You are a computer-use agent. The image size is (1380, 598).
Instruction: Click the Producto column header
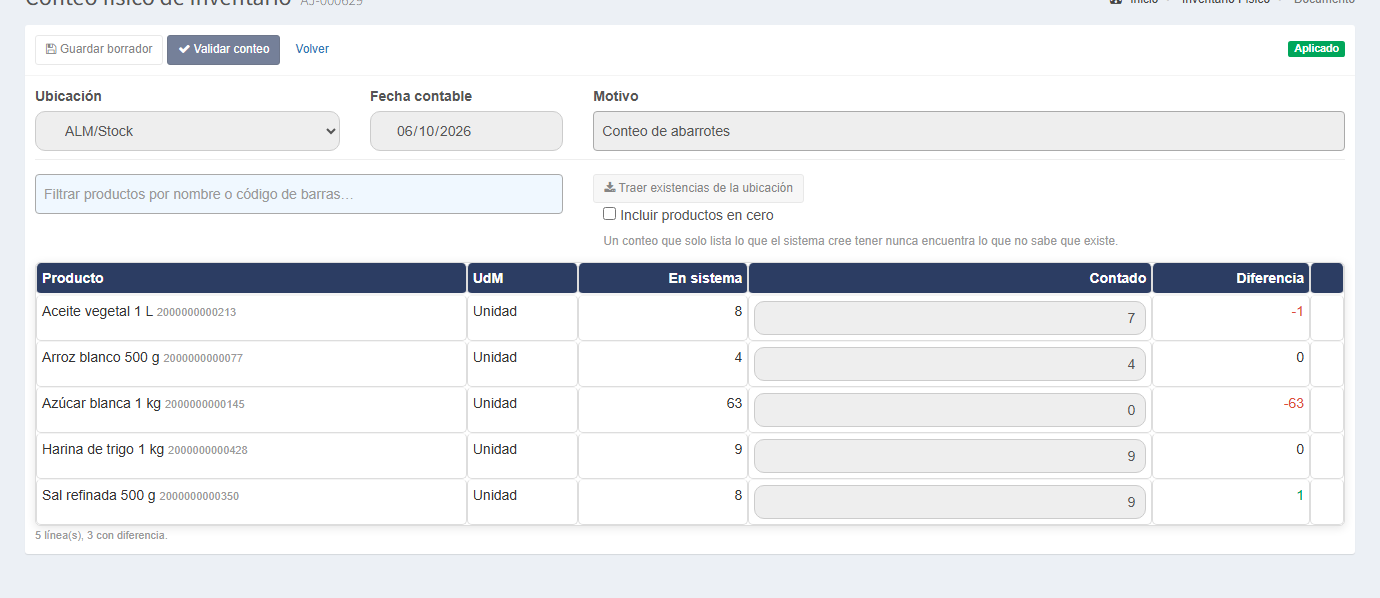(251, 278)
